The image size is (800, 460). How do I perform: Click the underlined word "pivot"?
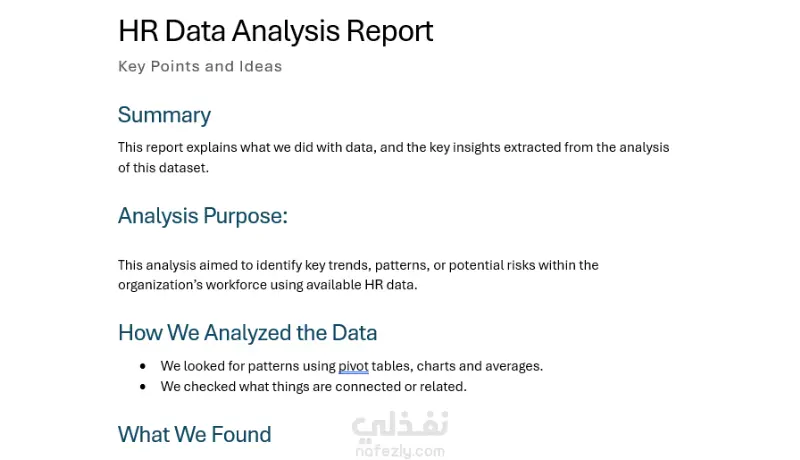pyautogui.click(x=353, y=366)
